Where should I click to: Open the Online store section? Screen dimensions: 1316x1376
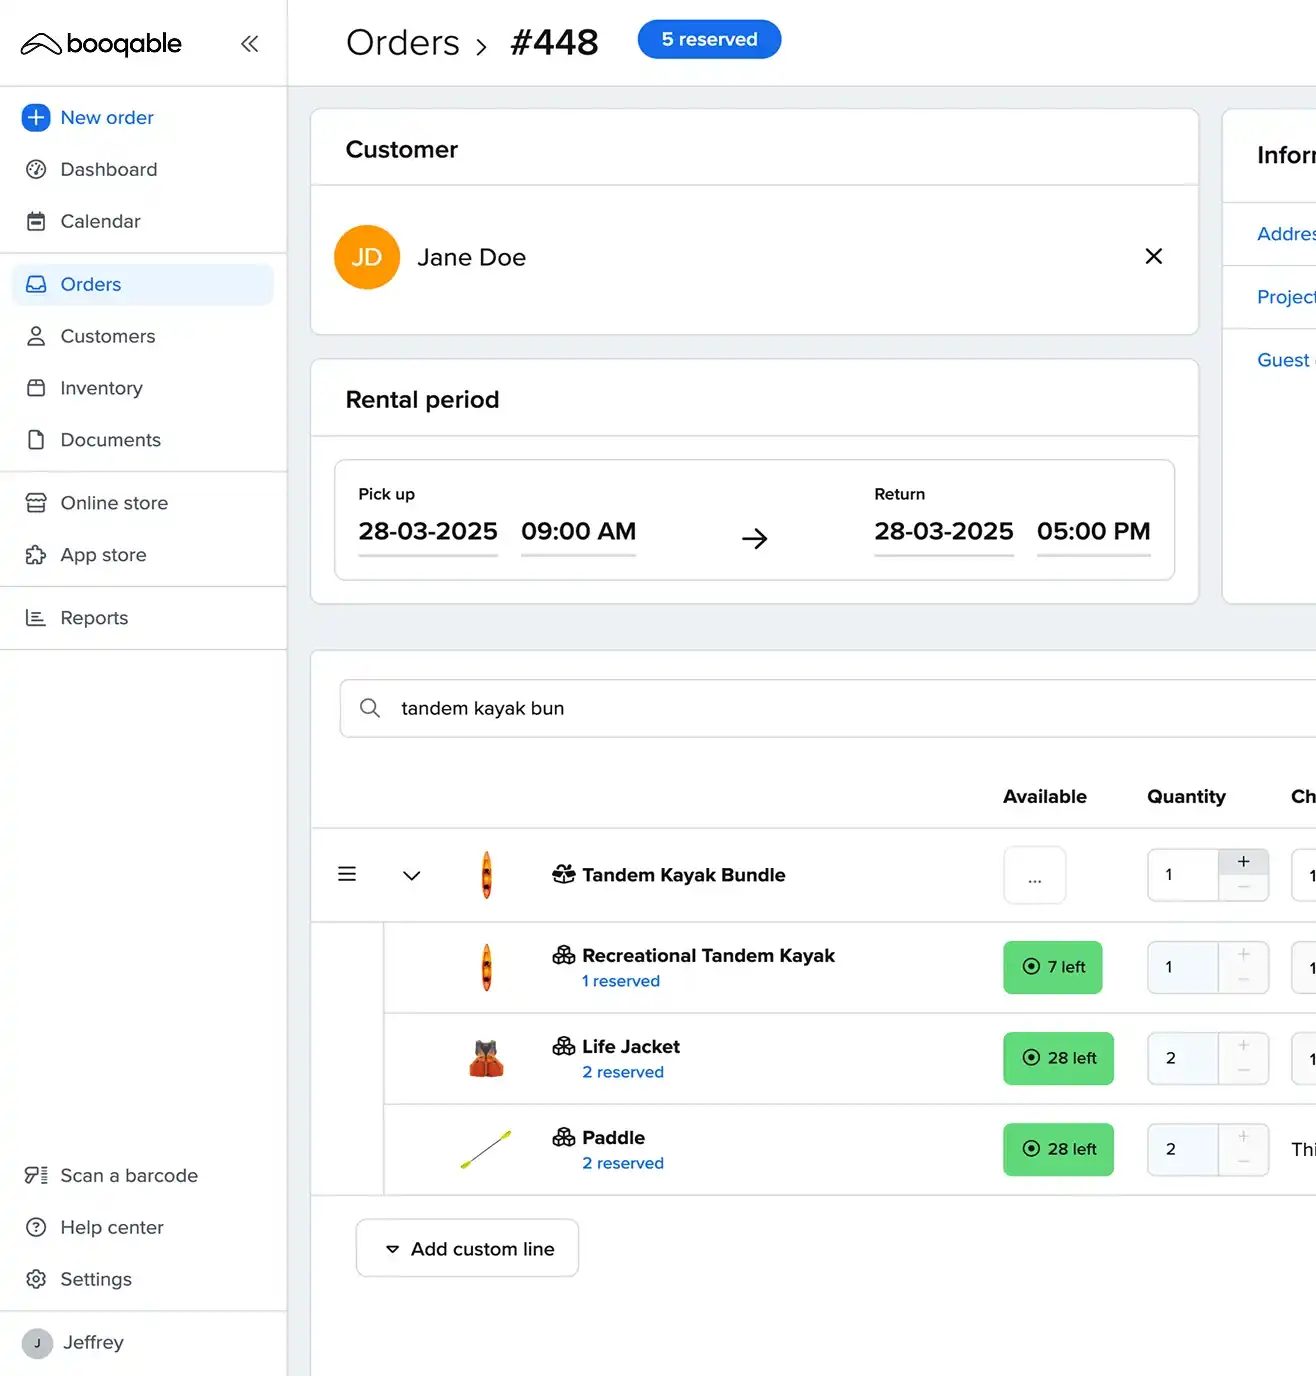point(113,503)
